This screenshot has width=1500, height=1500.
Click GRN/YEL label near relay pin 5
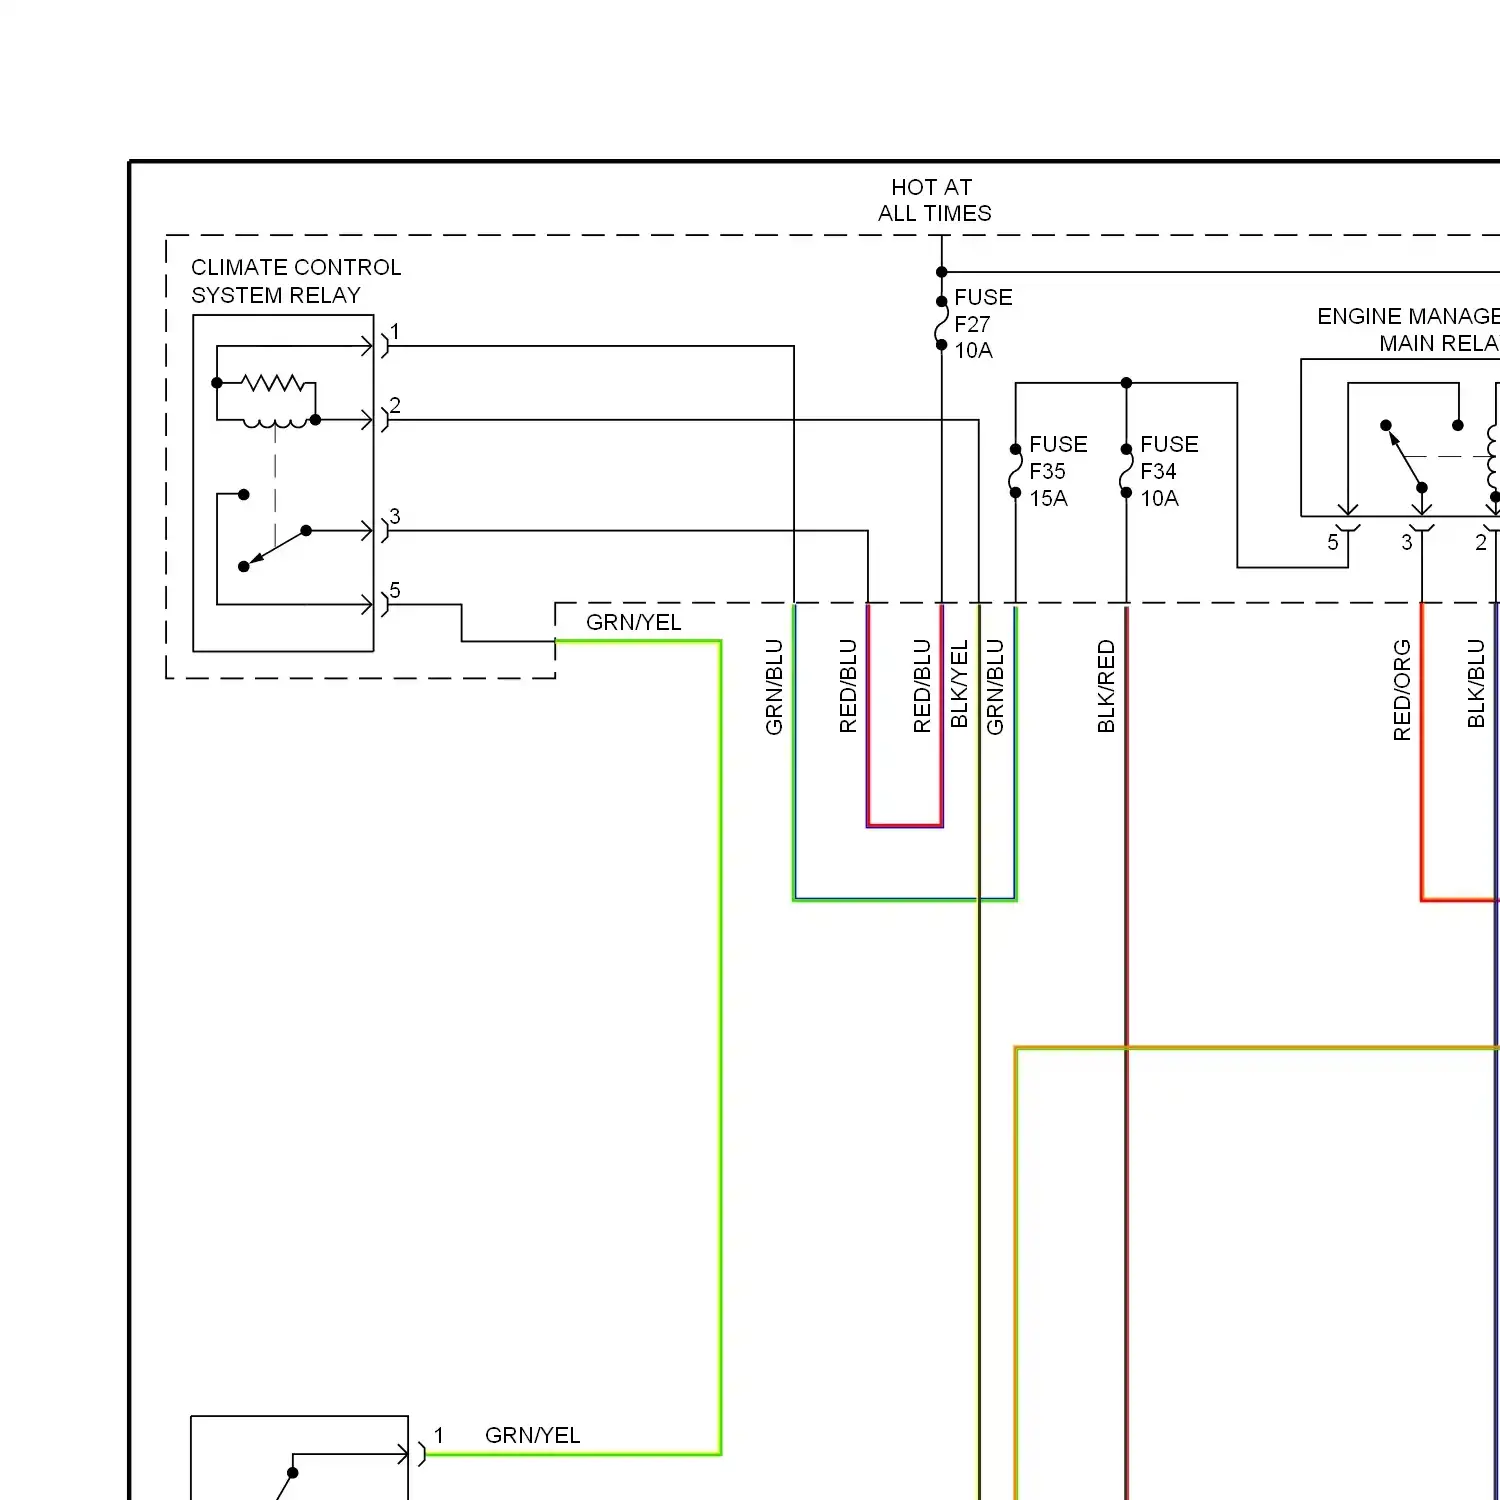(633, 622)
